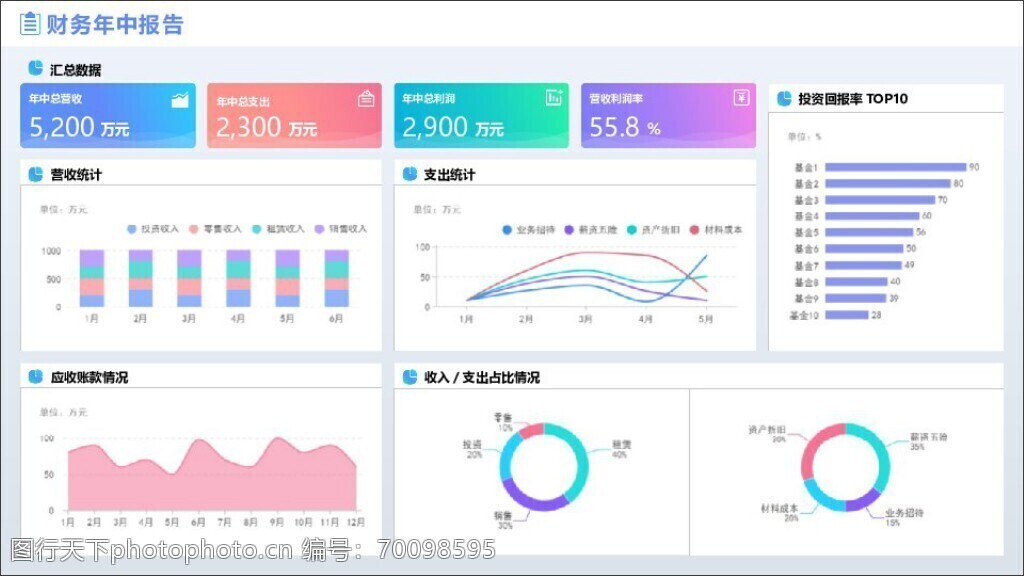Click the pie icon next to 投资回报率 TOP10
The width and height of the screenshot is (1024, 576).
784,98
